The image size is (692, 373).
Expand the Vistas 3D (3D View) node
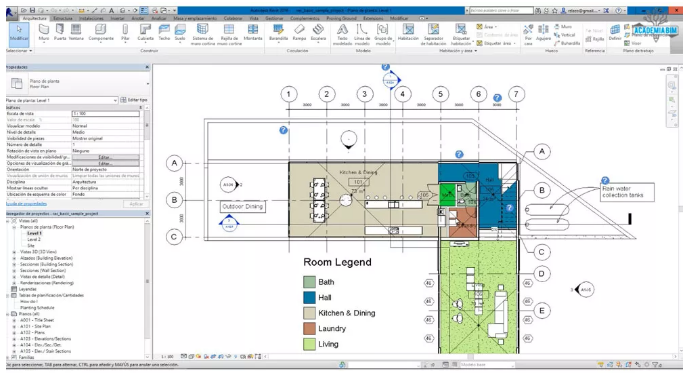[14, 252]
